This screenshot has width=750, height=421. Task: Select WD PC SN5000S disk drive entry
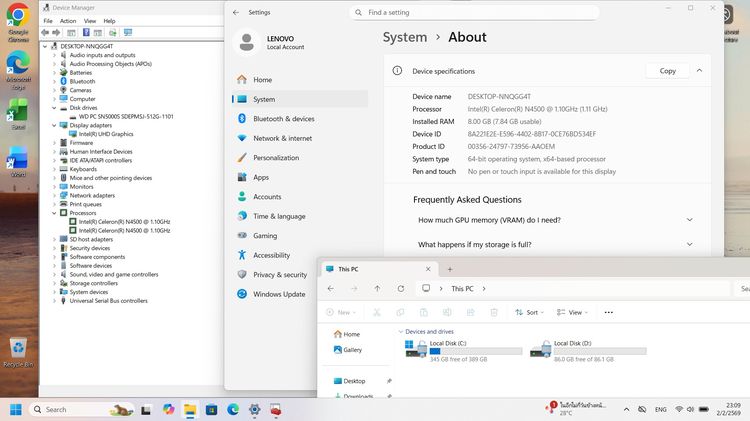pyautogui.click(x=126, y=117)
